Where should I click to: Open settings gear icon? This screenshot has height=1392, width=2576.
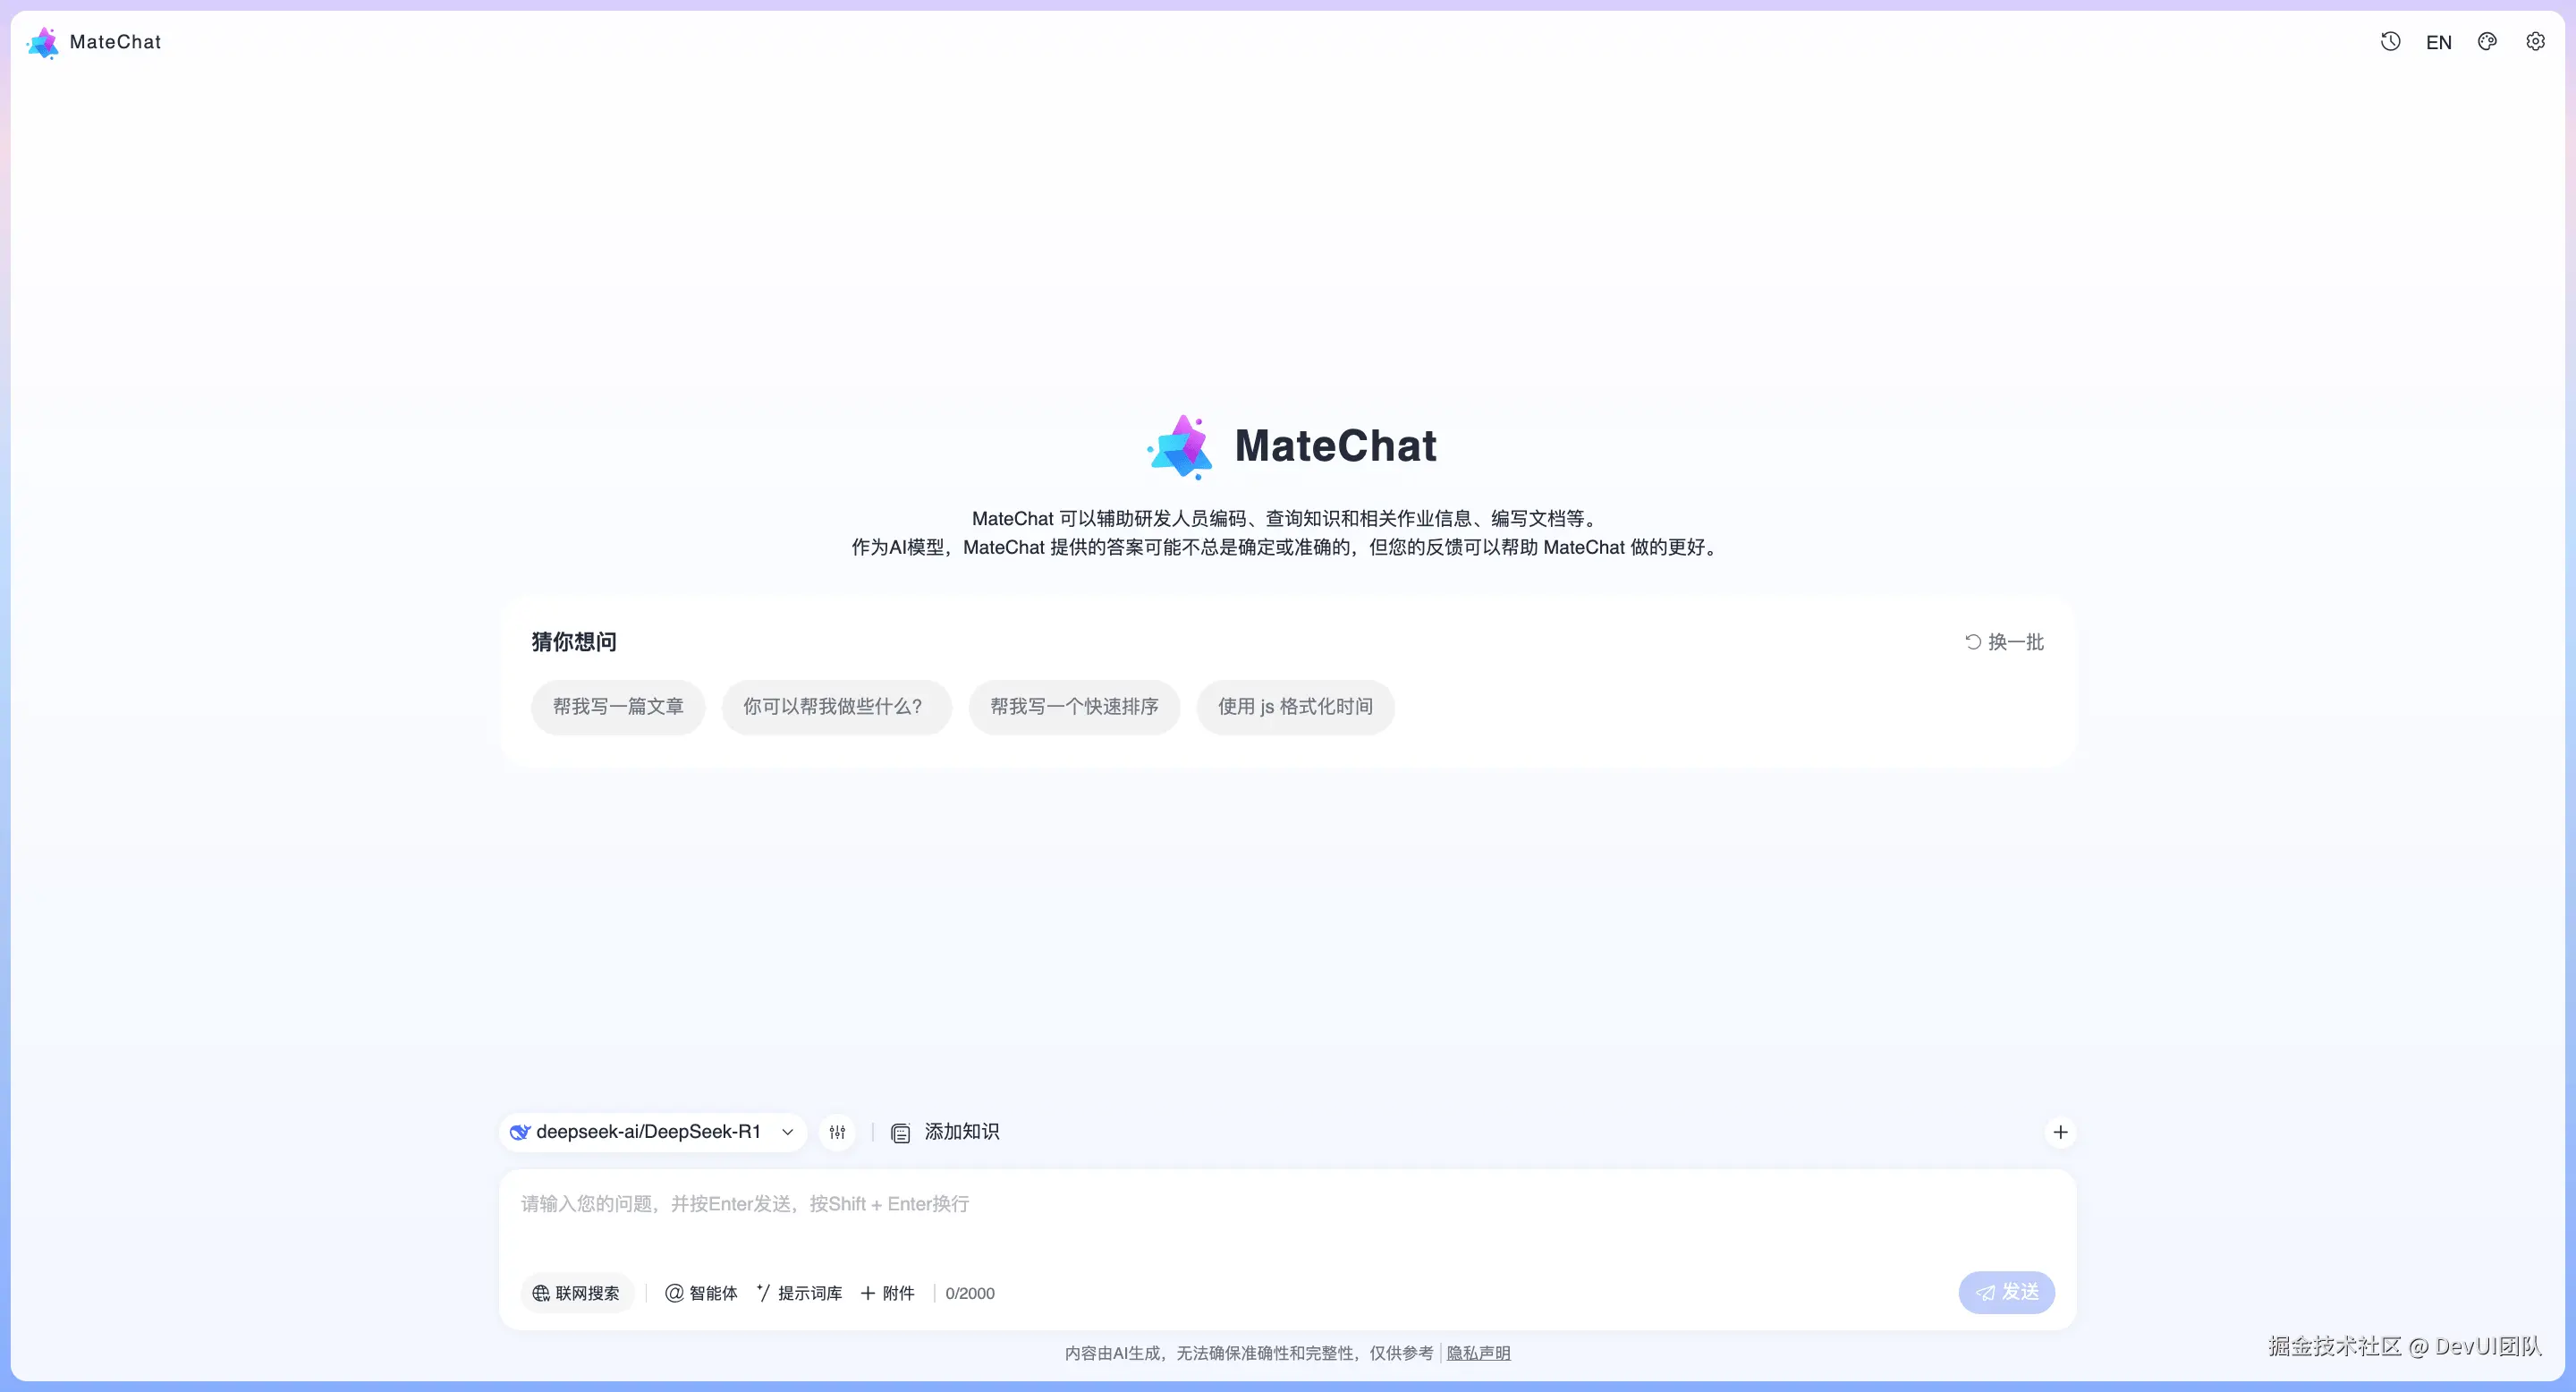click(2535, 42)
